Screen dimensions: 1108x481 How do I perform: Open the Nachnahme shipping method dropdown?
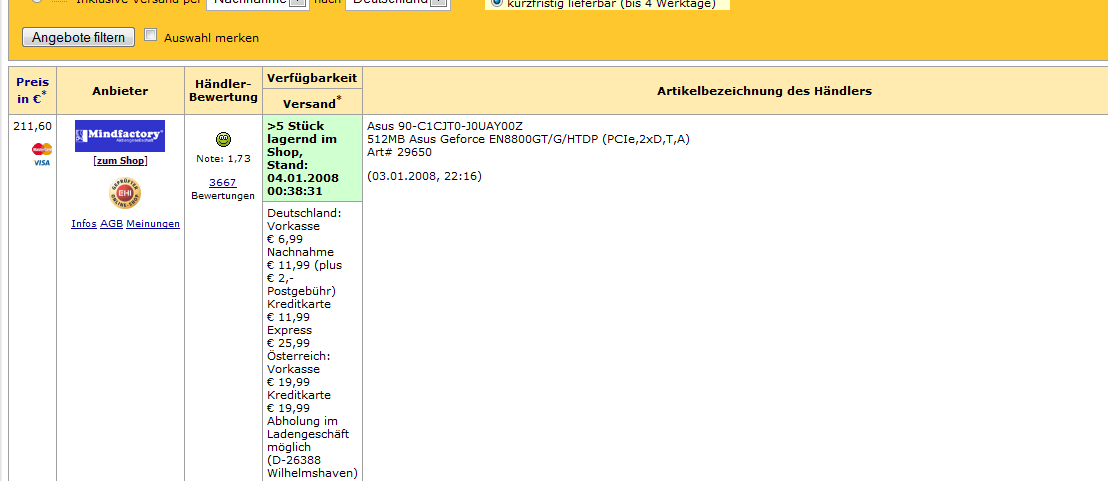click(x=259, y=2)
